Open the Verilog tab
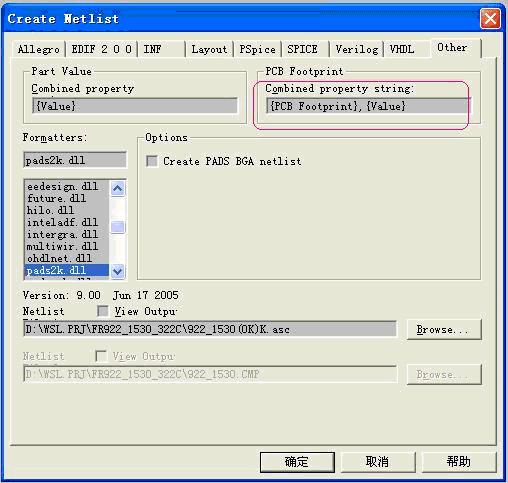Screen dimensions: 508x483 [356, 49]
